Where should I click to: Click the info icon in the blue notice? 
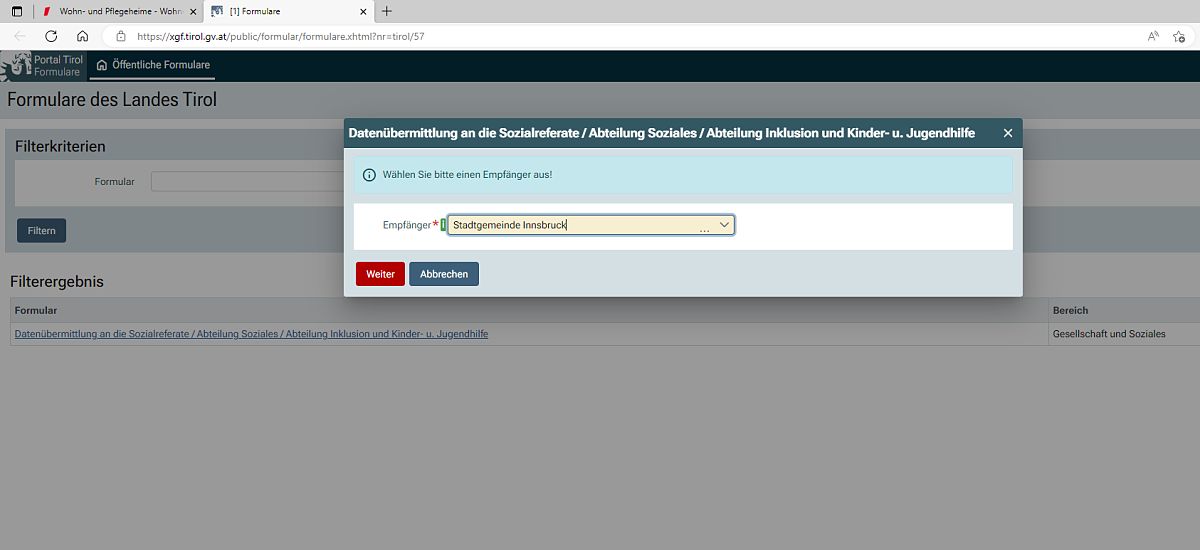click(x=369, y=175)
